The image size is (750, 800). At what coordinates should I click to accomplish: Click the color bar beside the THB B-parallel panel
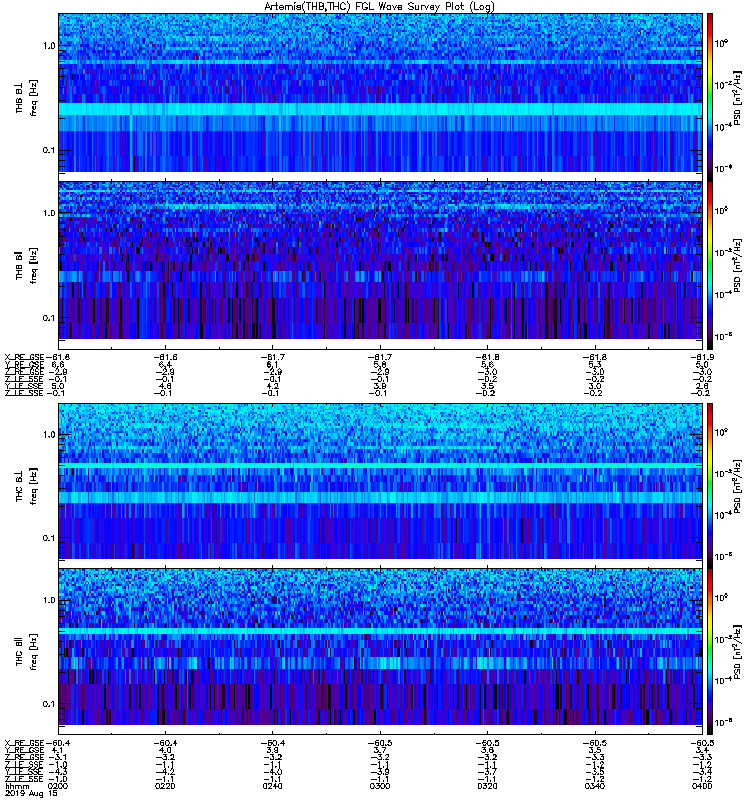709,264
